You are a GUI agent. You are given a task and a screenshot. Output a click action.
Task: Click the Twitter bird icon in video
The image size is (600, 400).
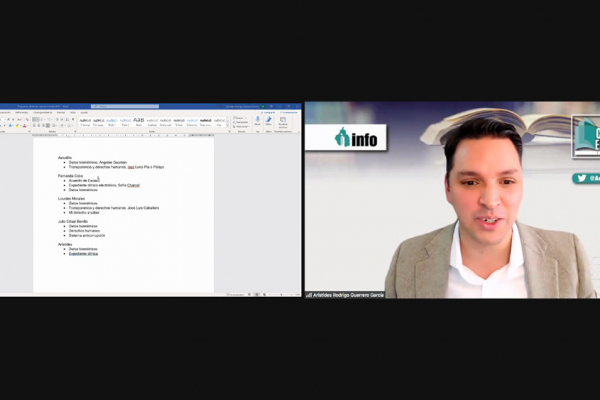pos(582,178)
